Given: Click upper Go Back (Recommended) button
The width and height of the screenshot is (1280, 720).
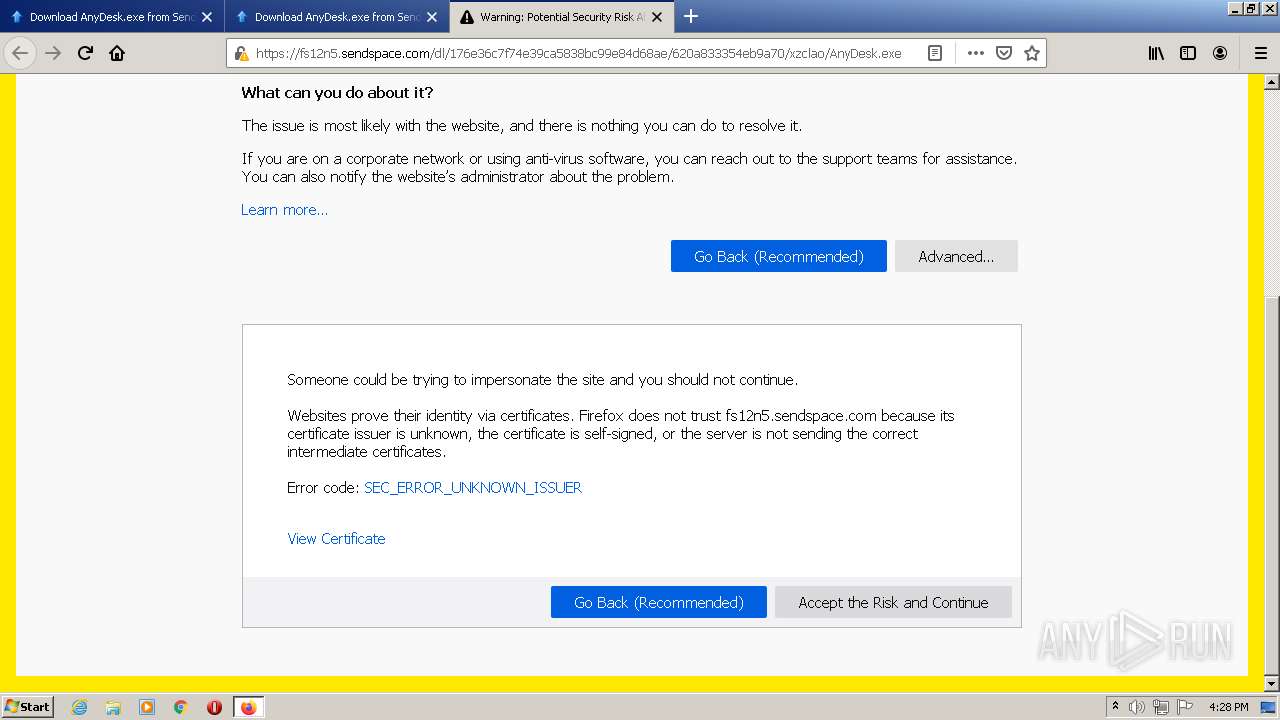Looking at the screenshot, I should (778, 256).
